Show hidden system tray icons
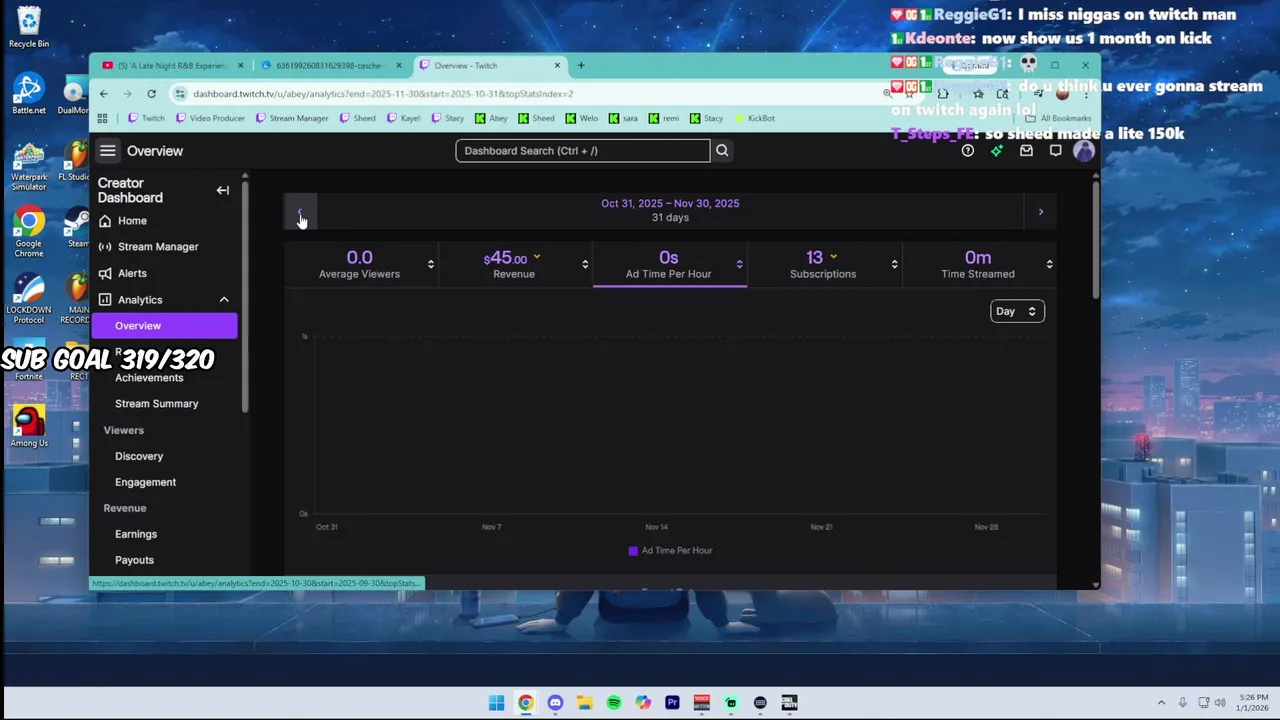The image size is (1280, 720). pos(1161,703)
